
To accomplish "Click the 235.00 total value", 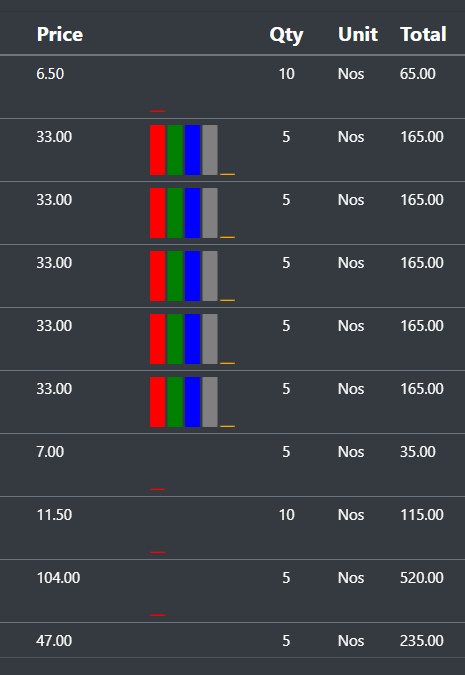I will point(422,641).
